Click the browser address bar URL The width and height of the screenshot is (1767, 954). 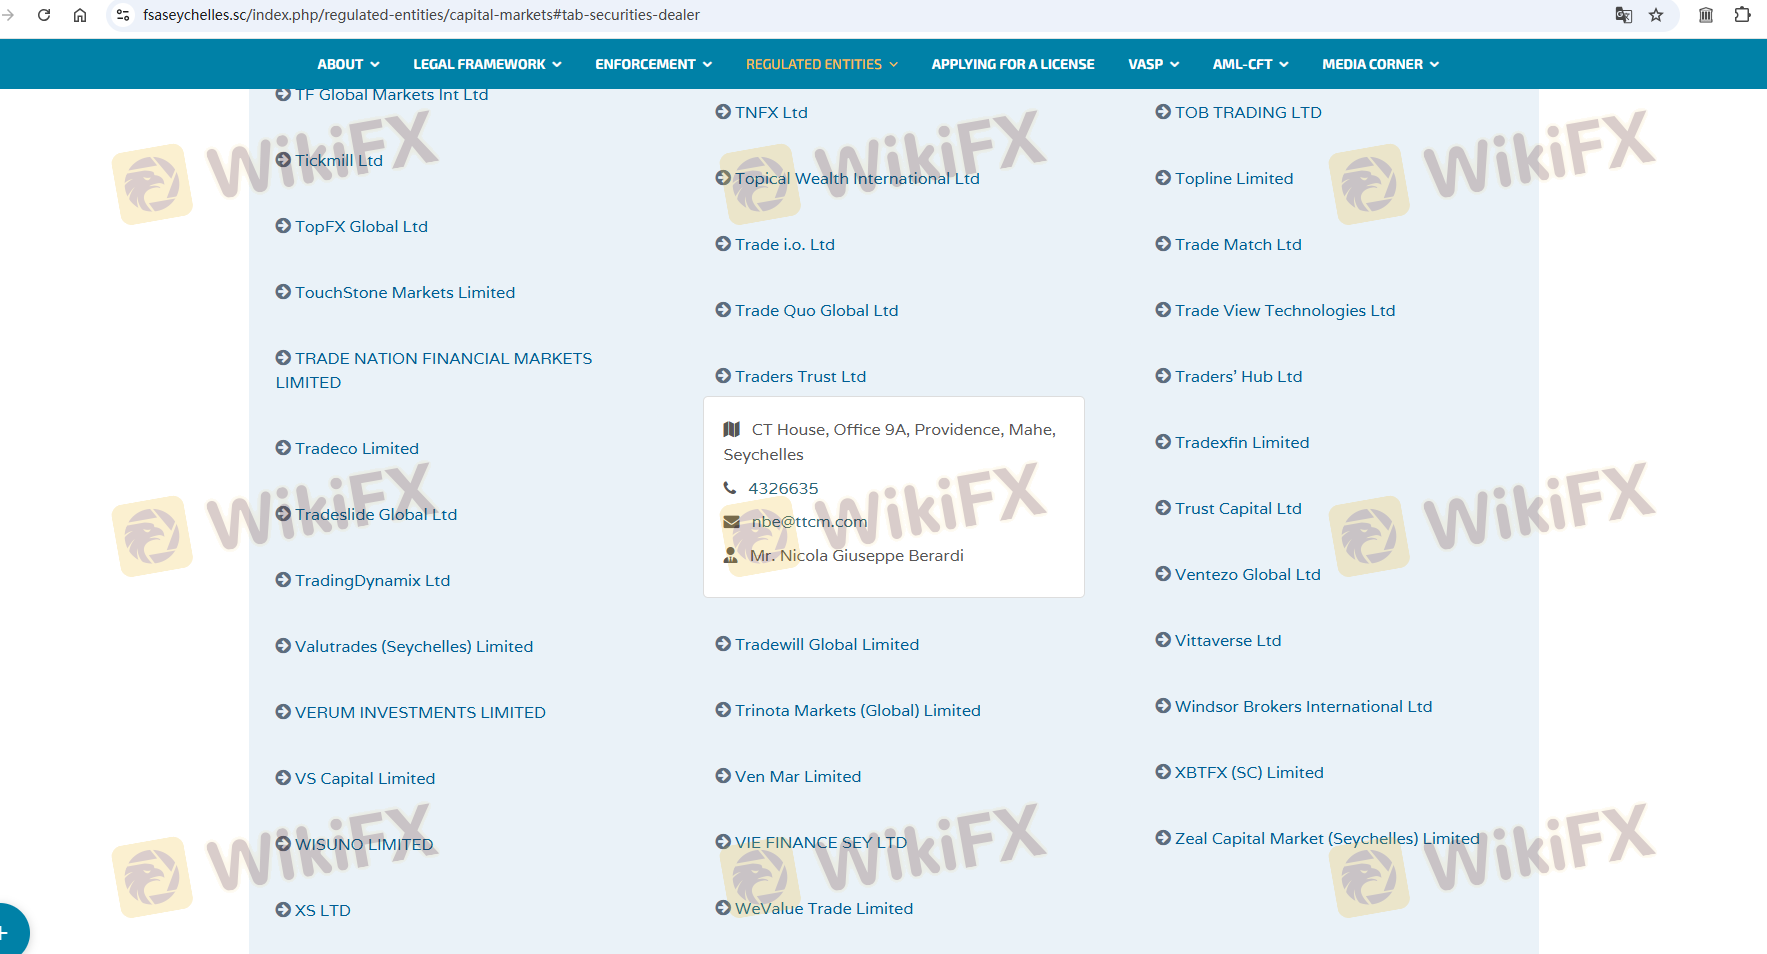420,15
